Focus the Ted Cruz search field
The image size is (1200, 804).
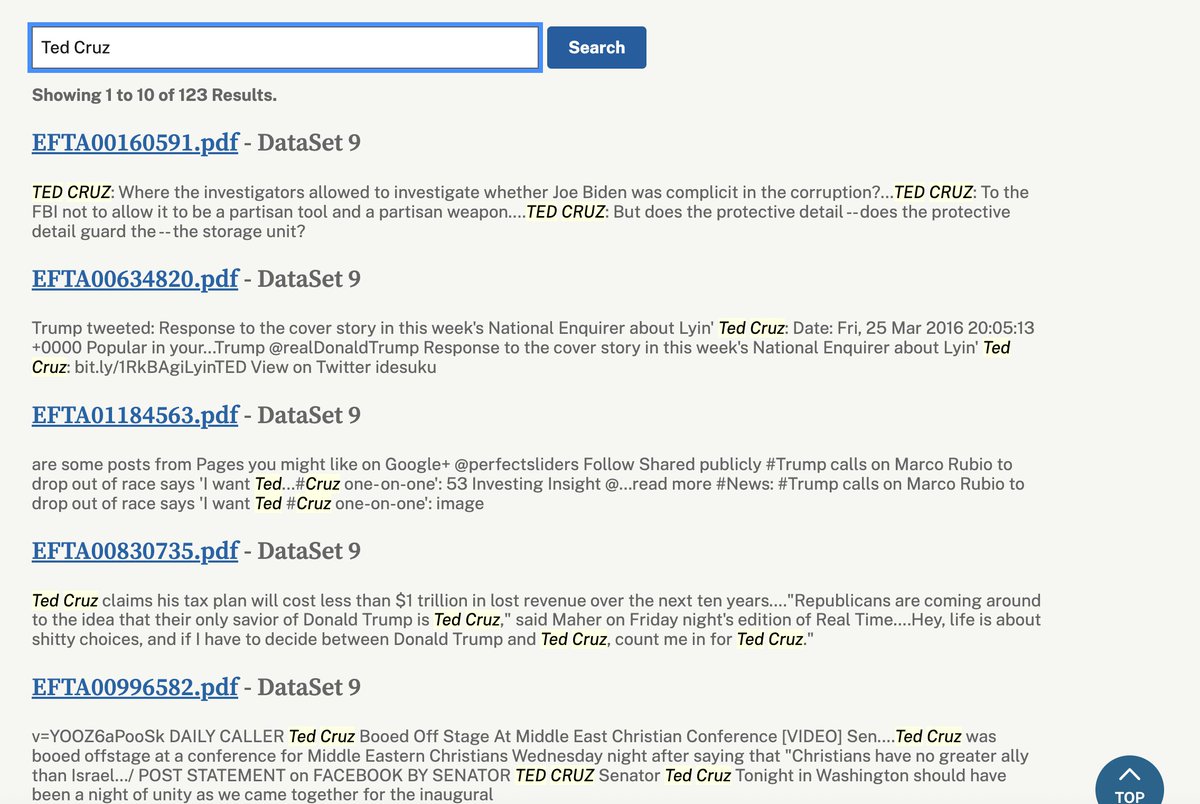[x=286, y=48]
